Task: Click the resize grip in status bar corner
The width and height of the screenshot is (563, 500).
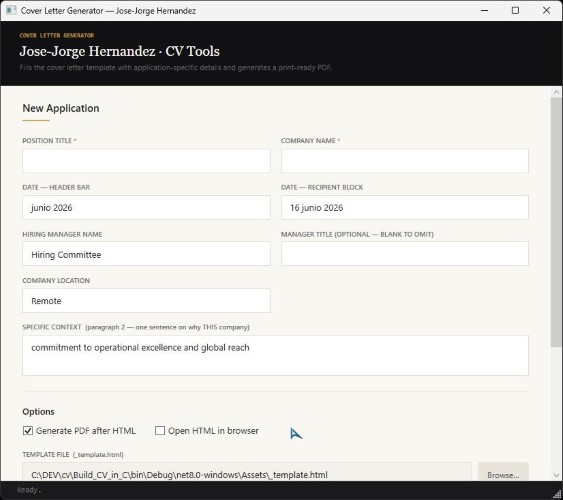Action: tap(558, 495)
